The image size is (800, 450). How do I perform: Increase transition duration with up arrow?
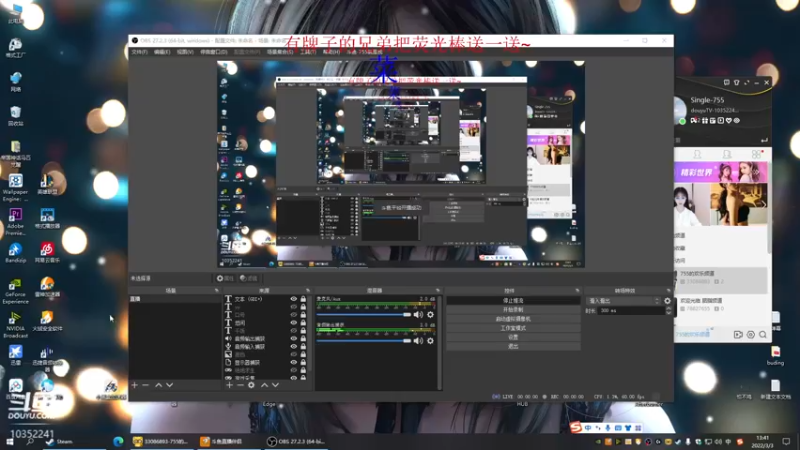[x=668, y=309]
